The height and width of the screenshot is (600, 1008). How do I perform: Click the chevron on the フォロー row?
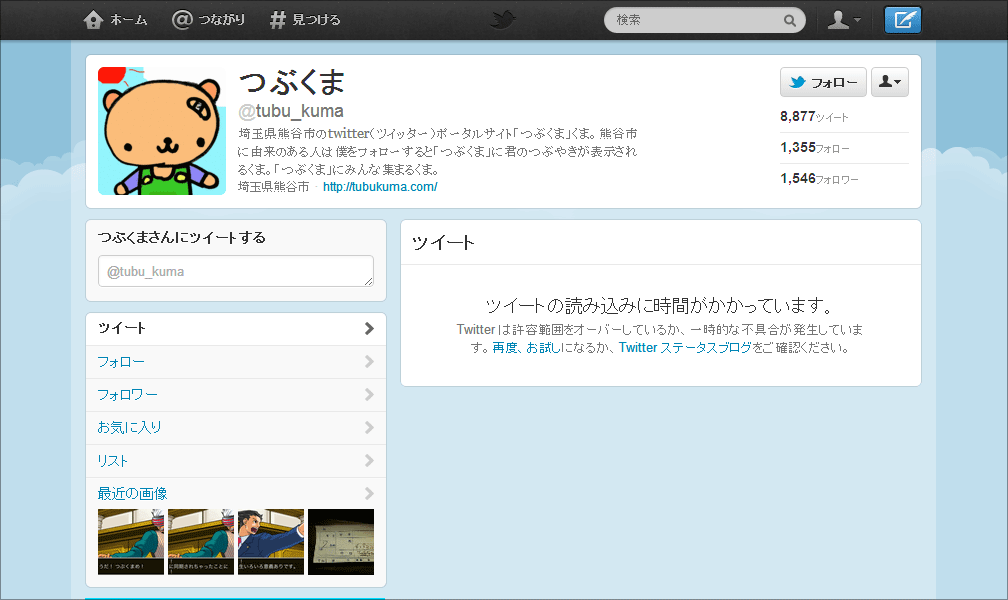pos(369,361)
